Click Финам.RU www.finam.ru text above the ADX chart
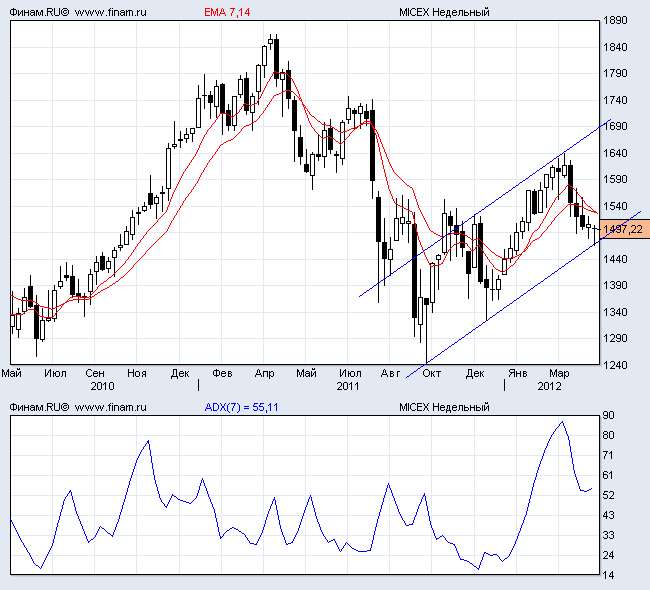 tap(78, 407)
